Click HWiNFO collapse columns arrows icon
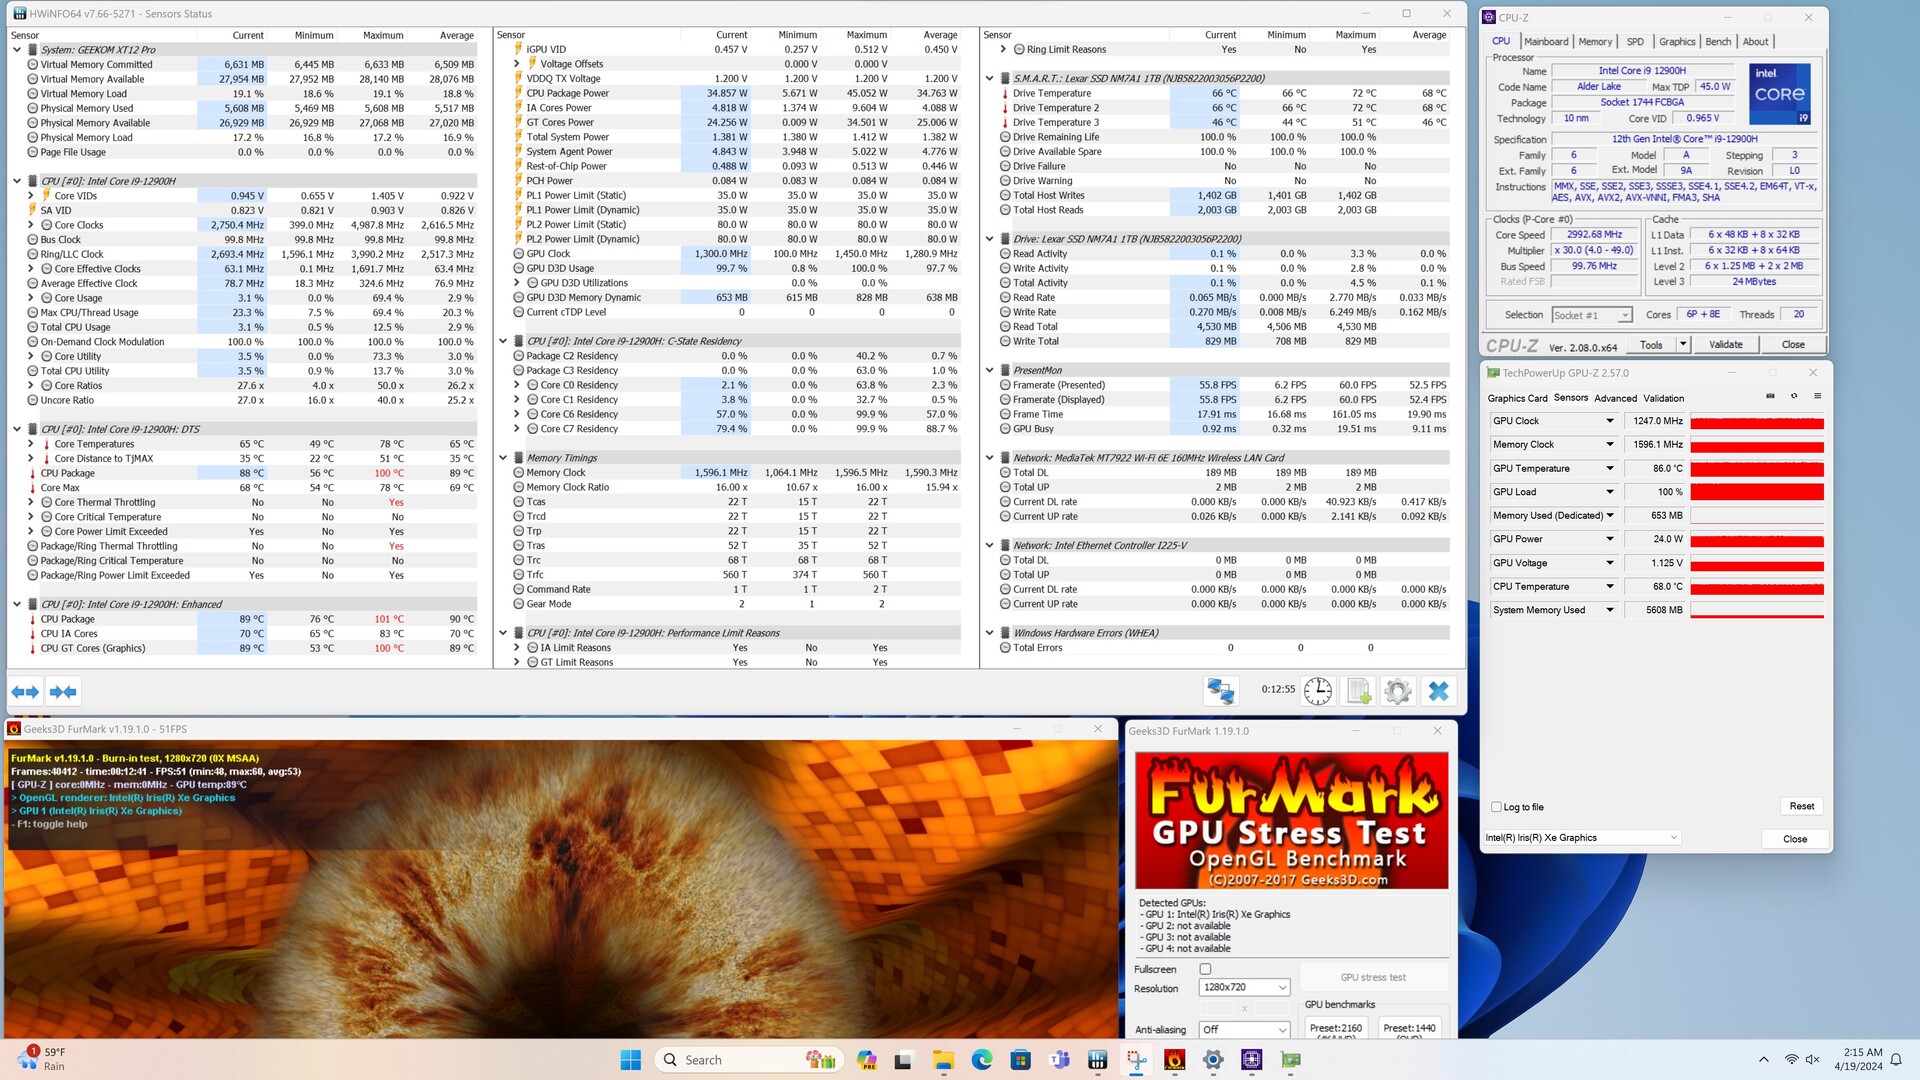This screenshot has width=1920, height=1080. click(63, 691)
